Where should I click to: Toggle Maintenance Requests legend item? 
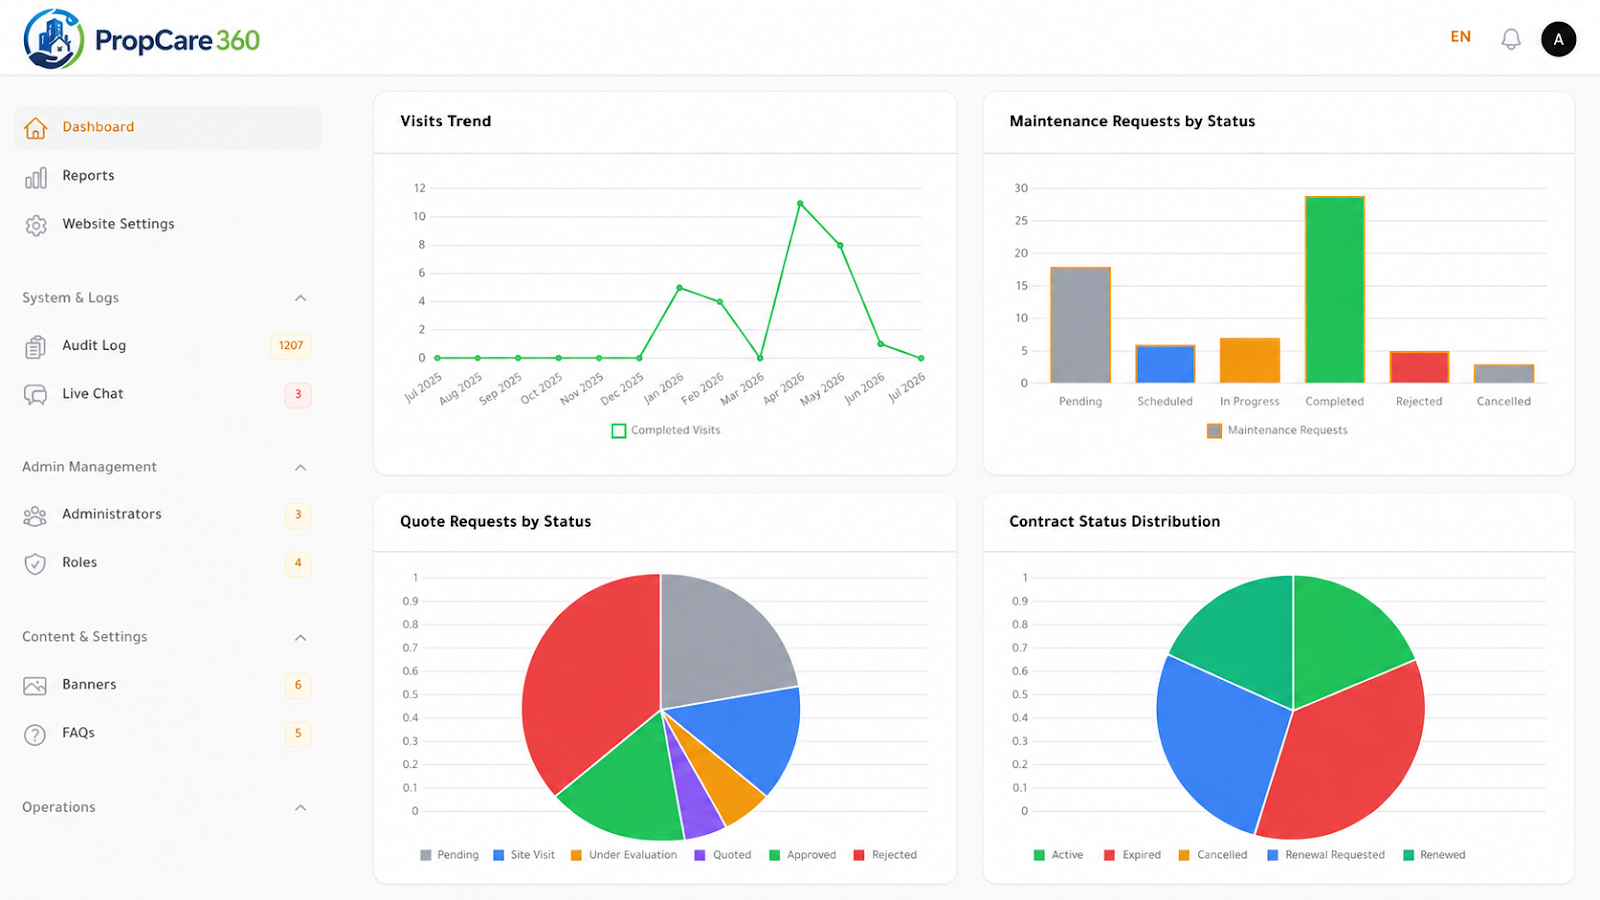click(1277, 430)
